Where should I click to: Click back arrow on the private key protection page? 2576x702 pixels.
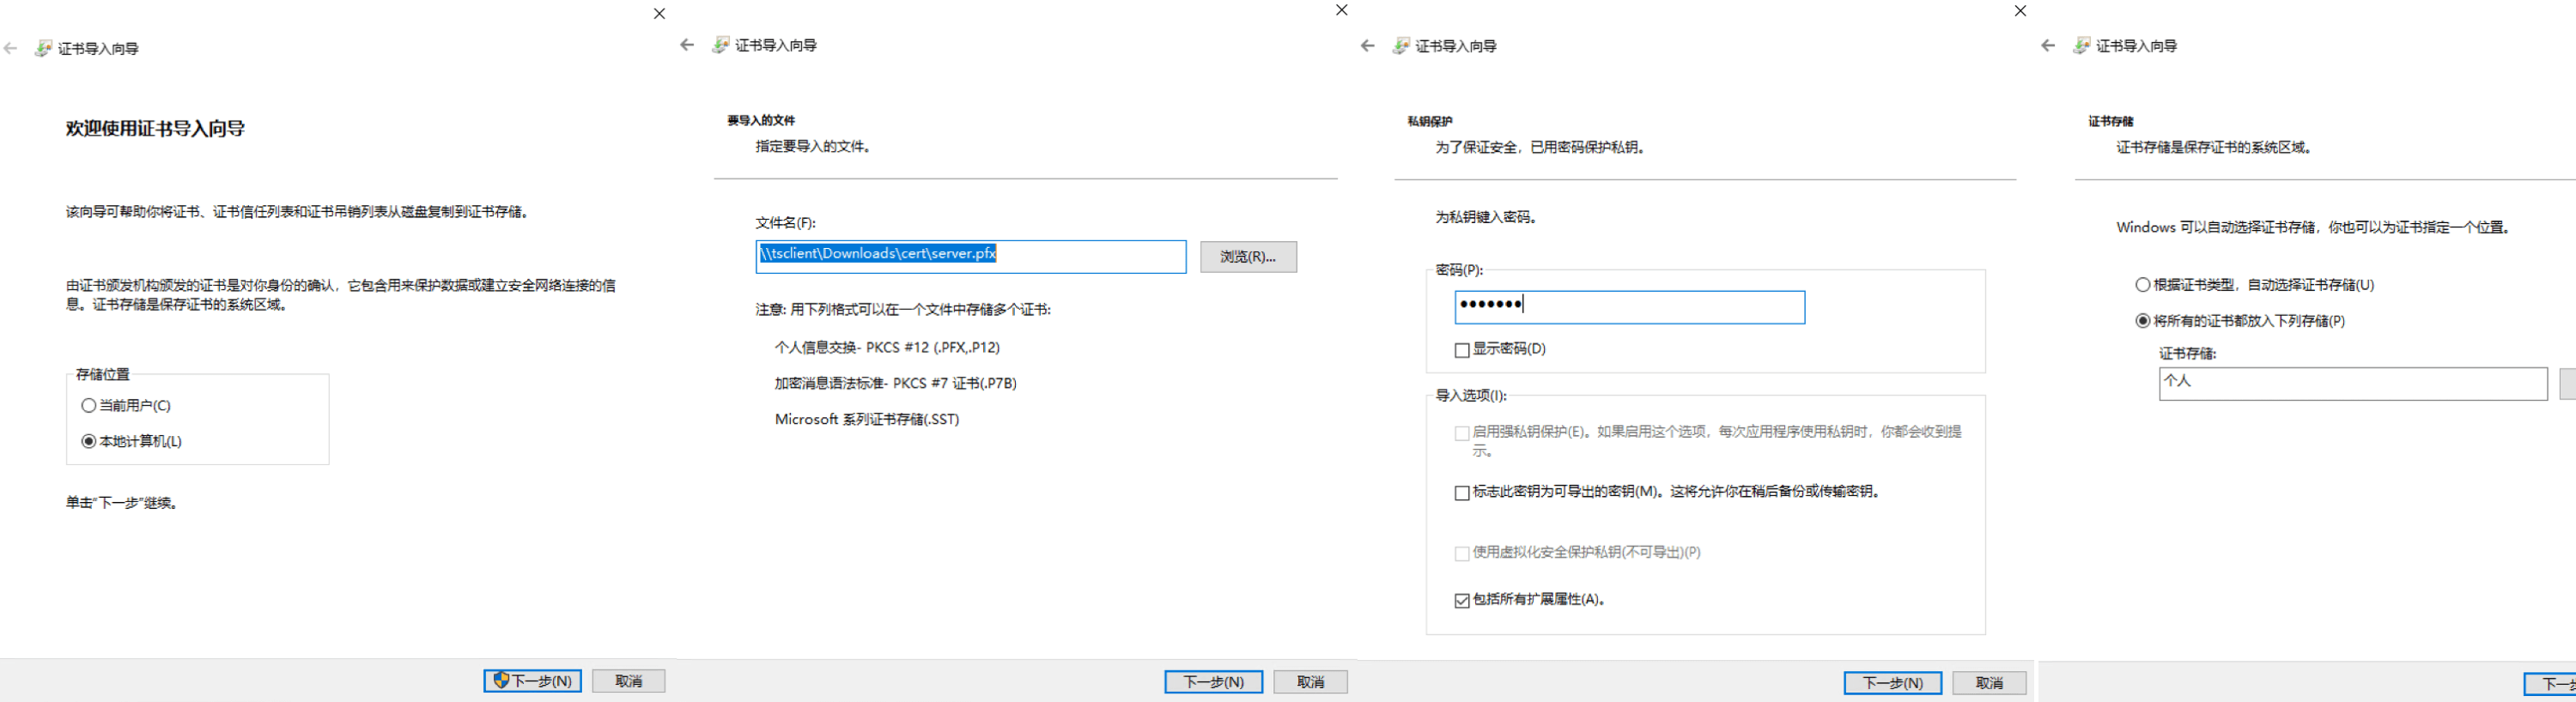[x=1367, y=46]
